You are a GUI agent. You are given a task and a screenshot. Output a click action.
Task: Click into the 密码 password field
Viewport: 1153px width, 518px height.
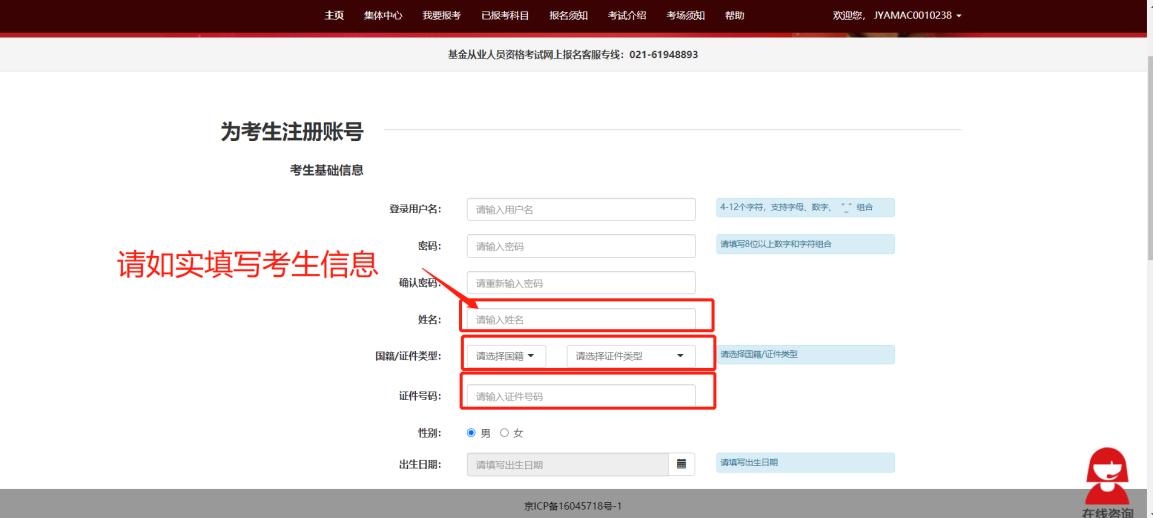580,246
